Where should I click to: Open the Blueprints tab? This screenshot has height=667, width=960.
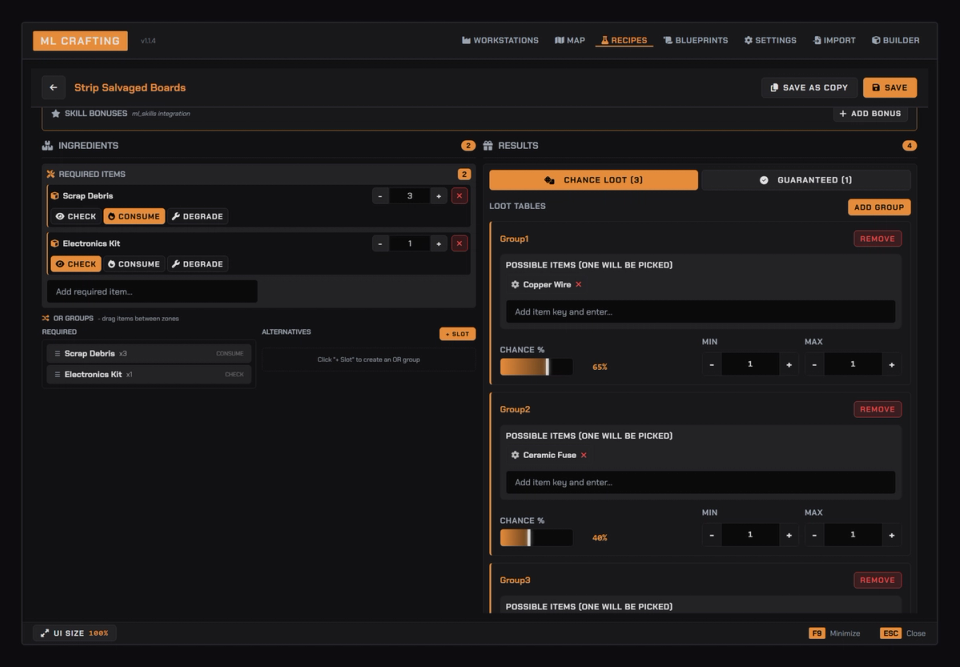click(x=696, y=40)
